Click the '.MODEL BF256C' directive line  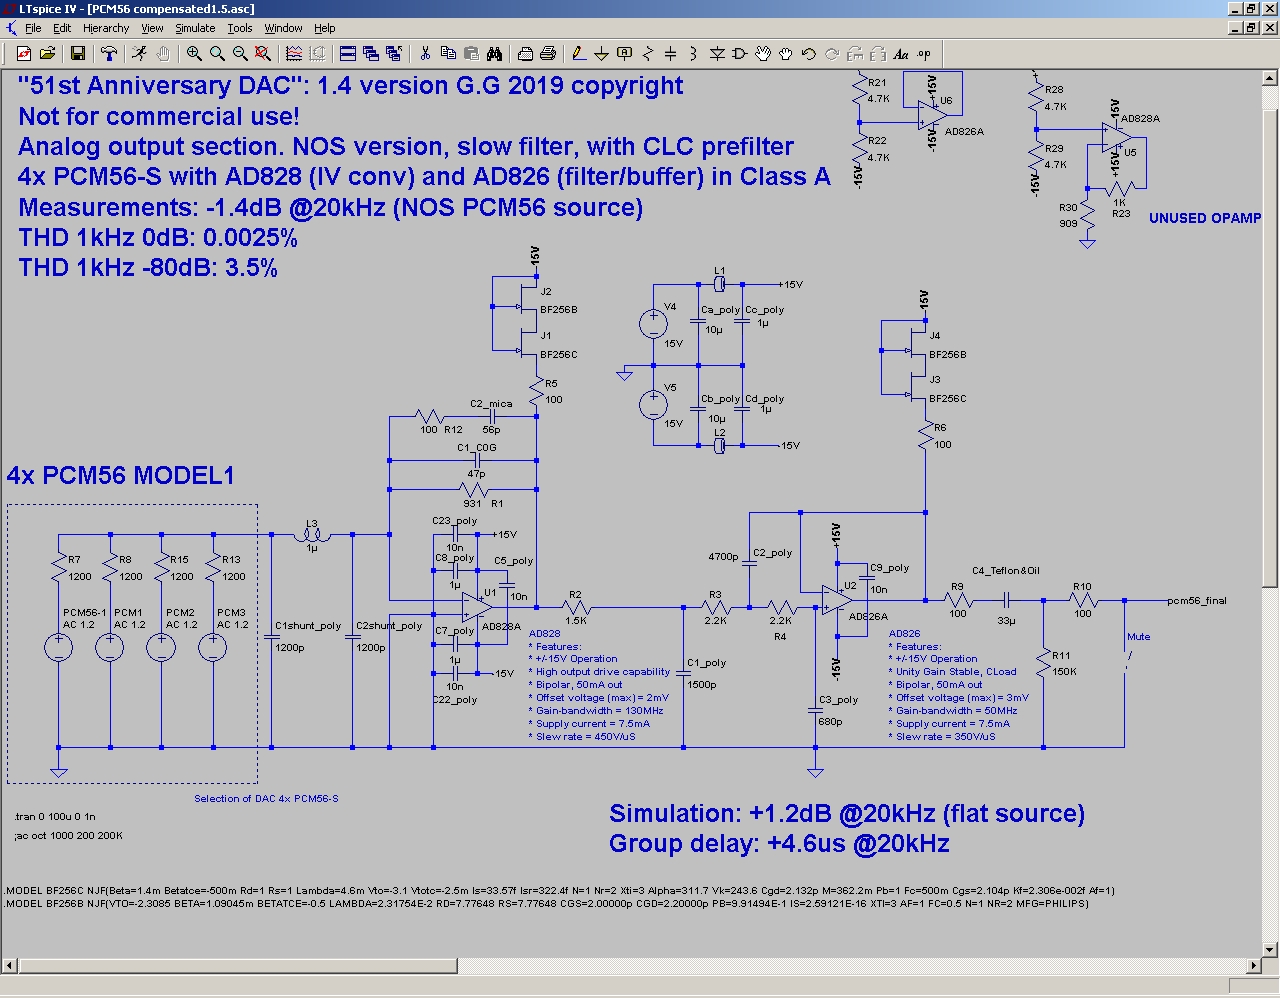560,890
